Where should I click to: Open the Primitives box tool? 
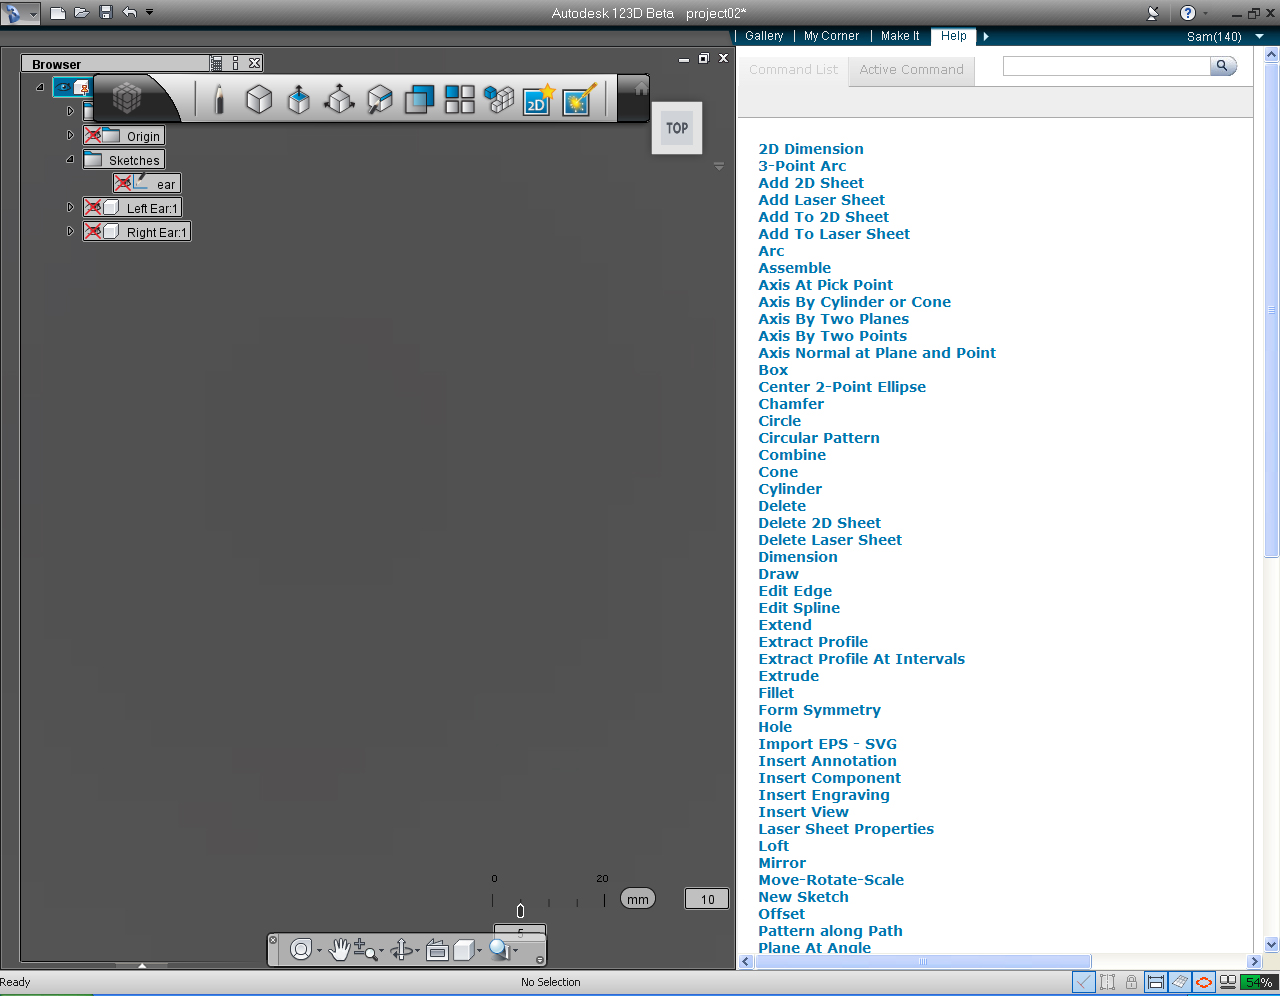(259, 99)
